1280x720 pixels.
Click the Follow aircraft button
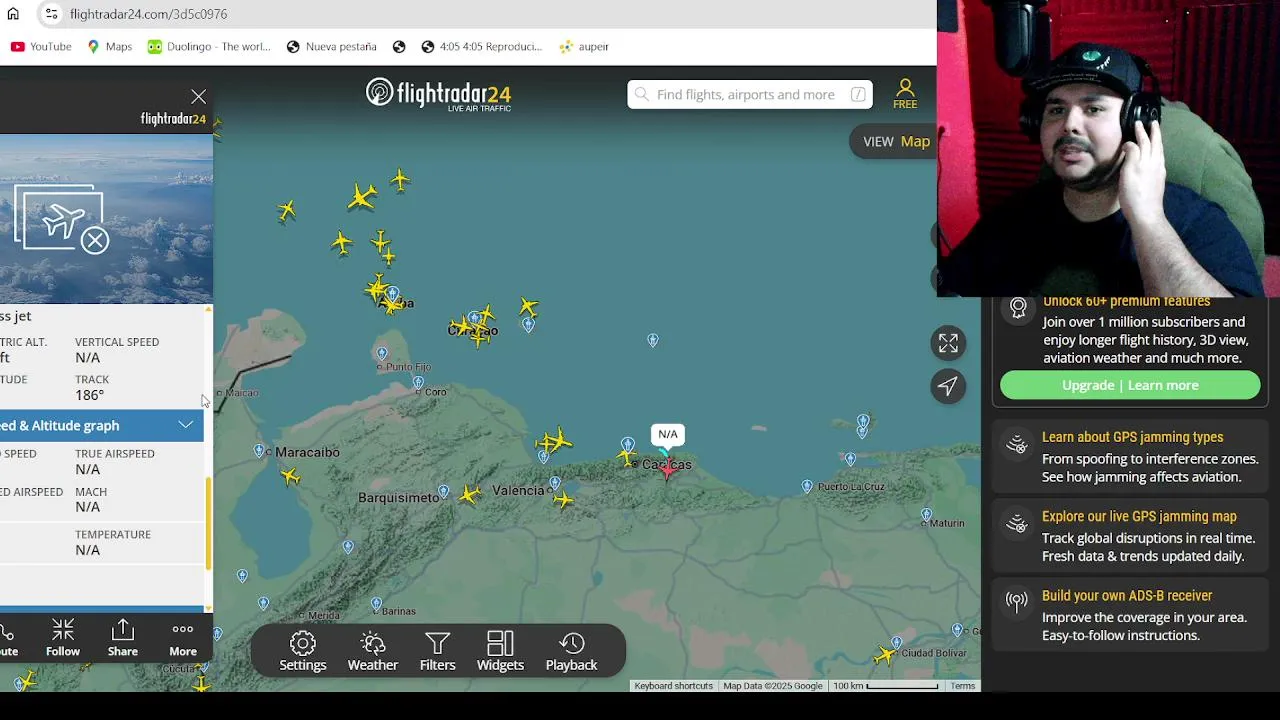click(x=63, y=638)
